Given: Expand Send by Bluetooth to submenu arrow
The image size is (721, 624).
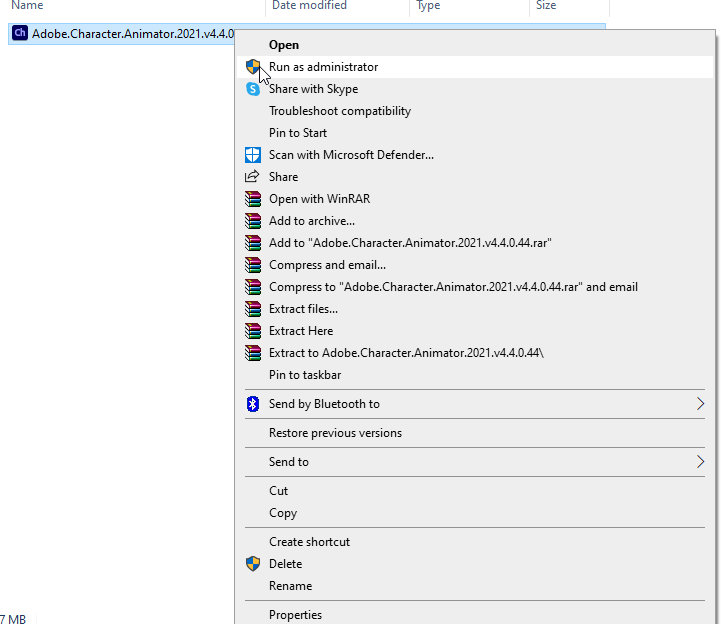Looking at the screenshot, I should [700, 404].
